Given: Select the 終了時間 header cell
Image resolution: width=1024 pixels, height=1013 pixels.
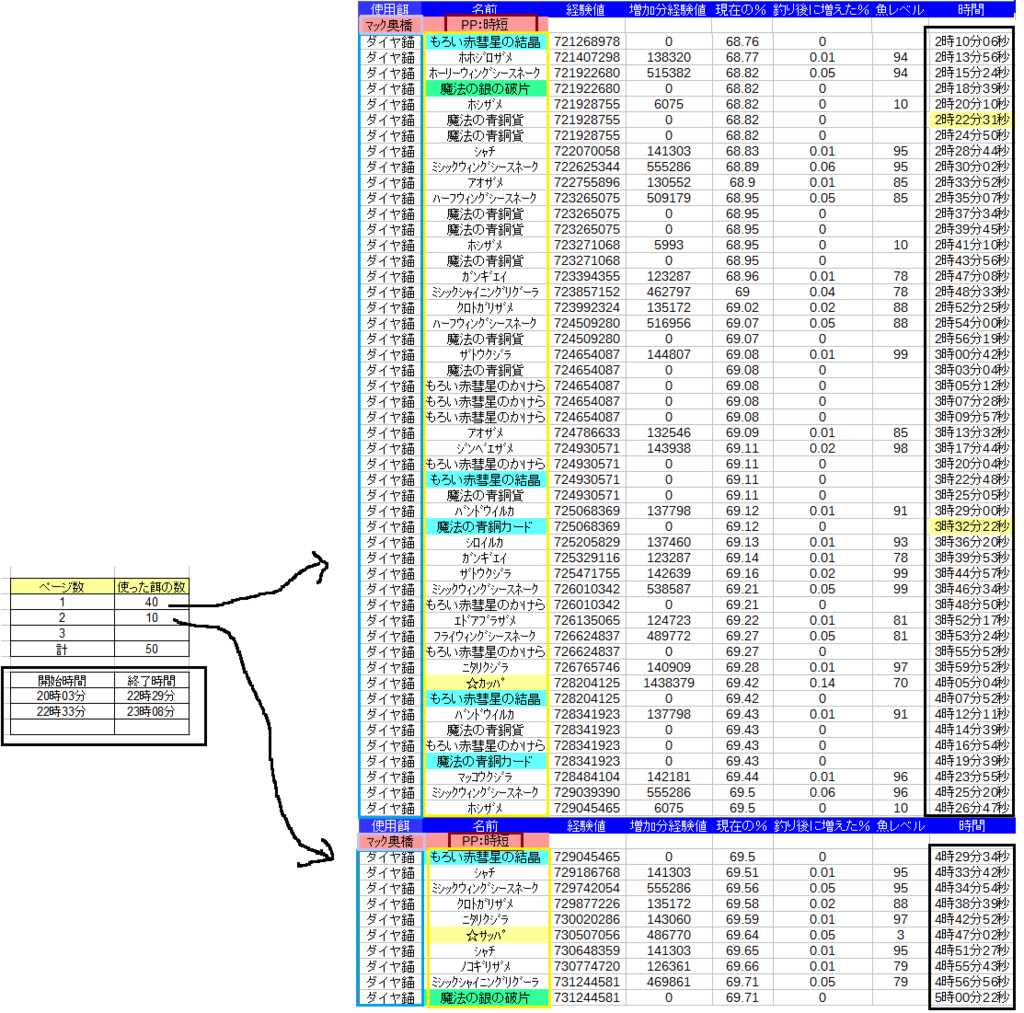Looking at the screenshot, I should [151, 680].
